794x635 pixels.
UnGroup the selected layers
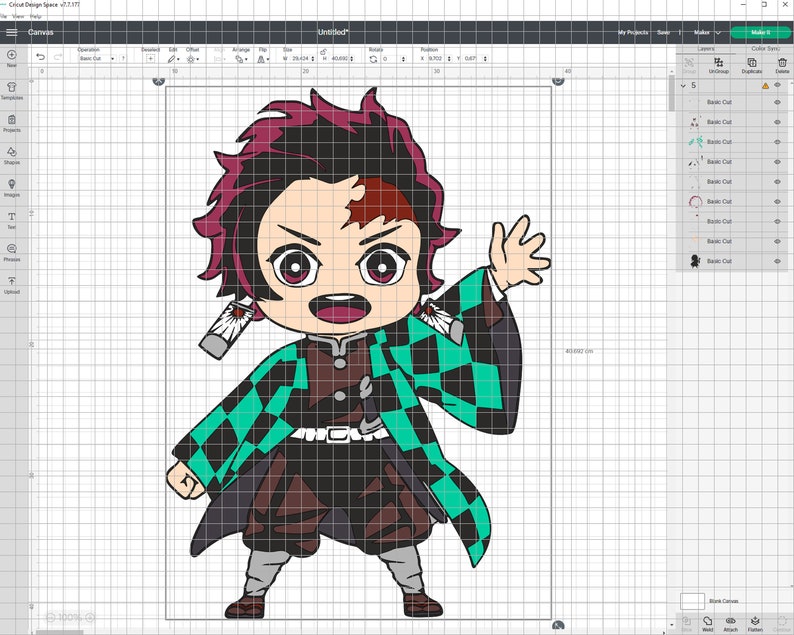click(719, 65)
